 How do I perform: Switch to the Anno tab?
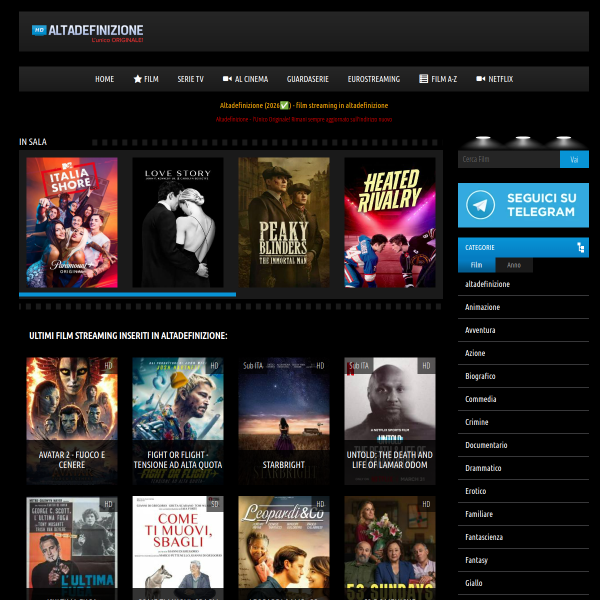pos(514,265)
